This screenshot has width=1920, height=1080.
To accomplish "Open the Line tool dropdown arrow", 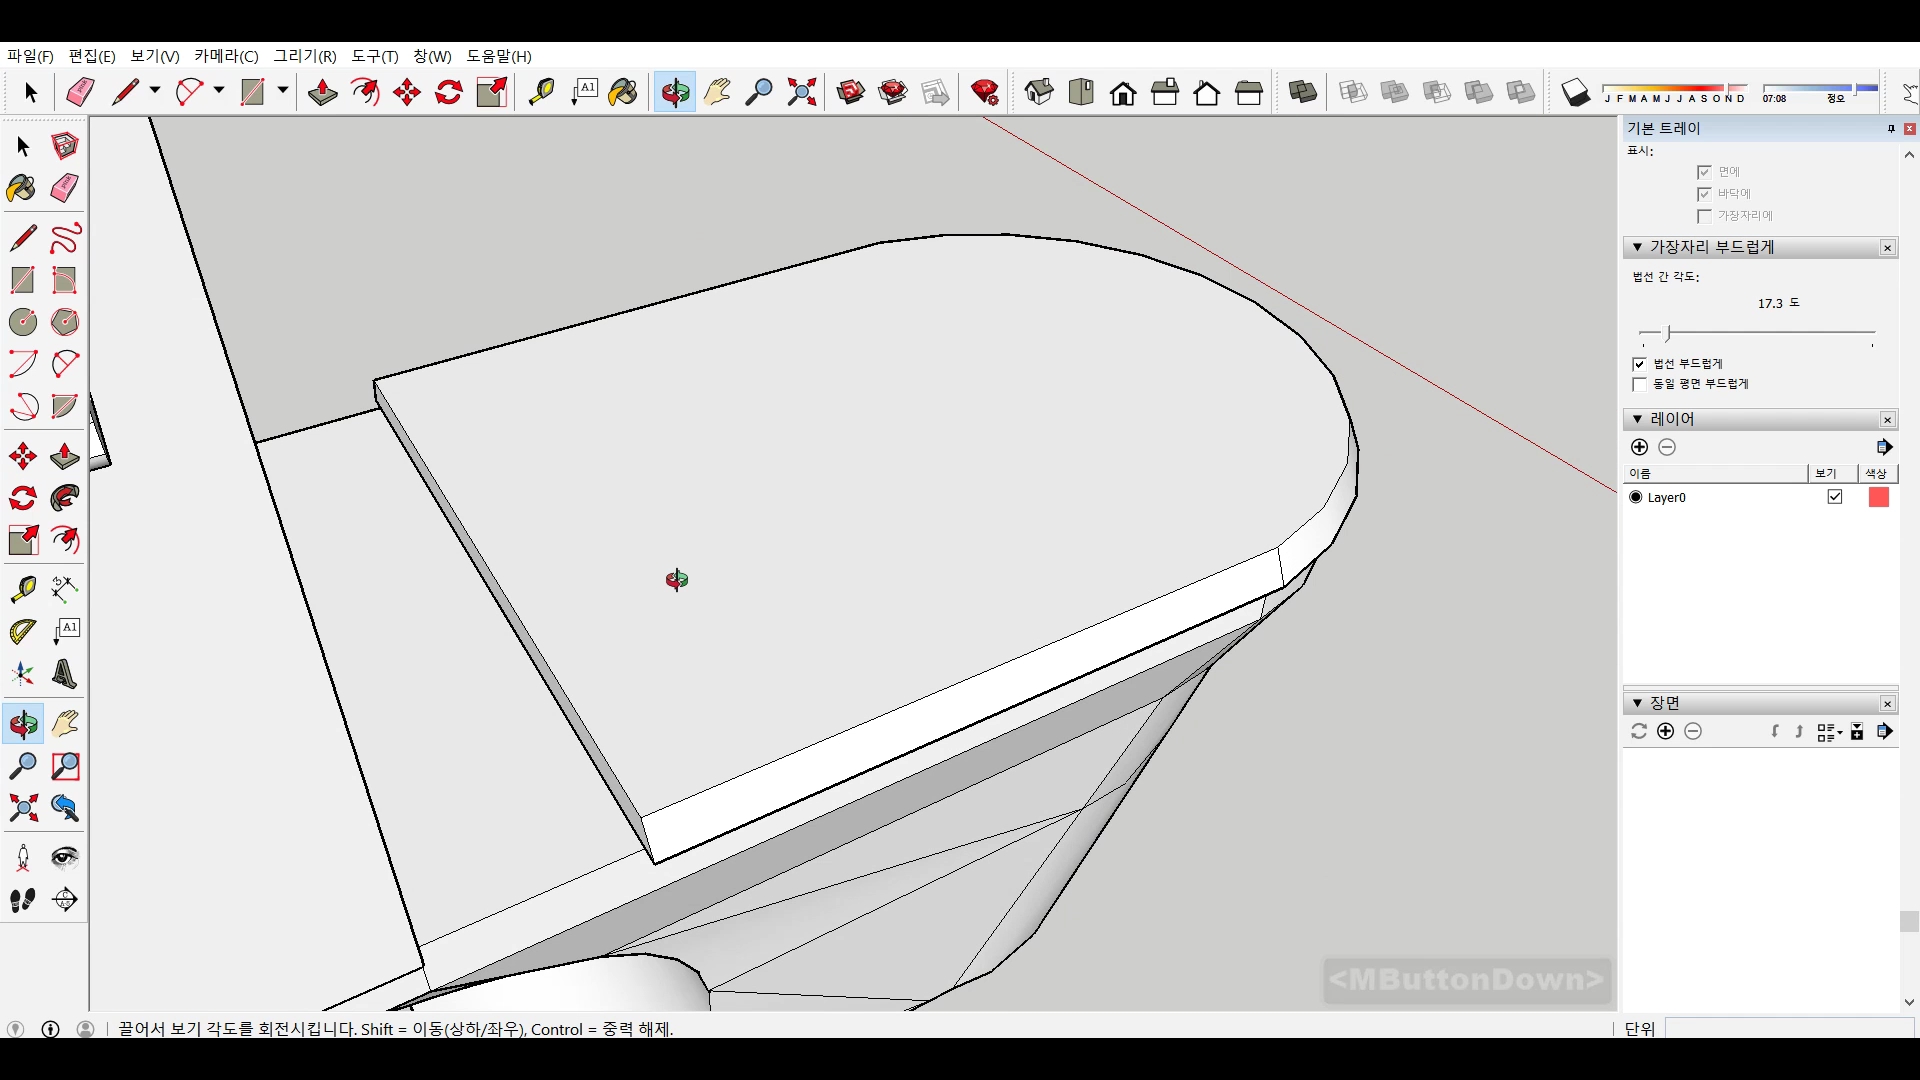I will 155,91.
